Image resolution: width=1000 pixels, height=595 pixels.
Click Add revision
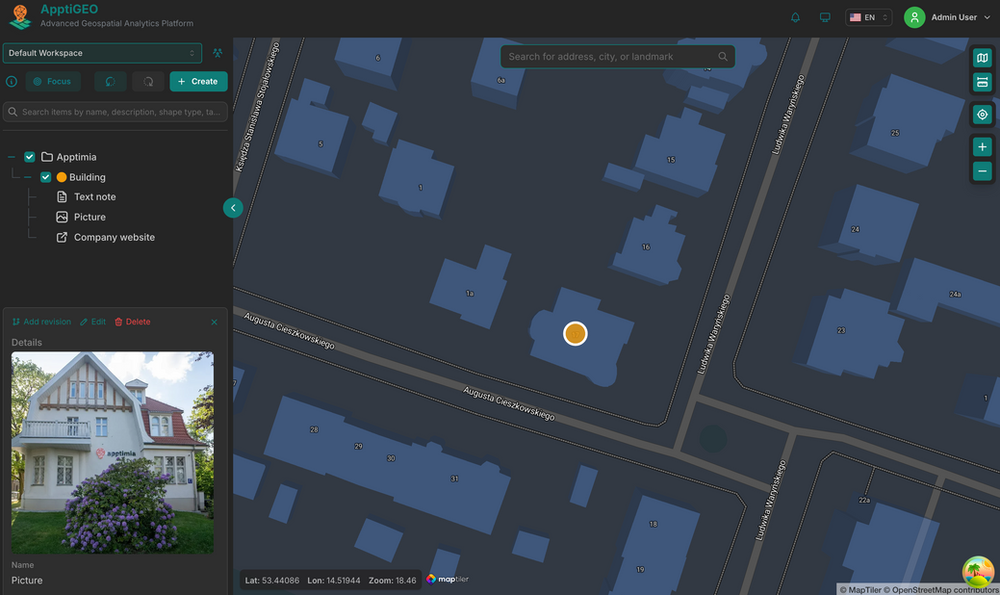click(41, 322)
